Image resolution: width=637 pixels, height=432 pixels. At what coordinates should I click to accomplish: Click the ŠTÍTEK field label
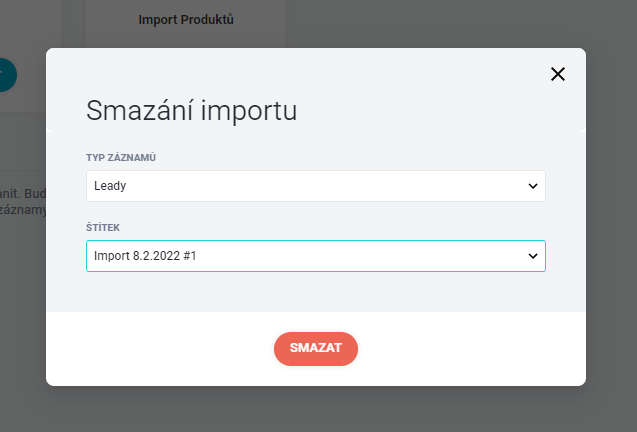[103, 228]
